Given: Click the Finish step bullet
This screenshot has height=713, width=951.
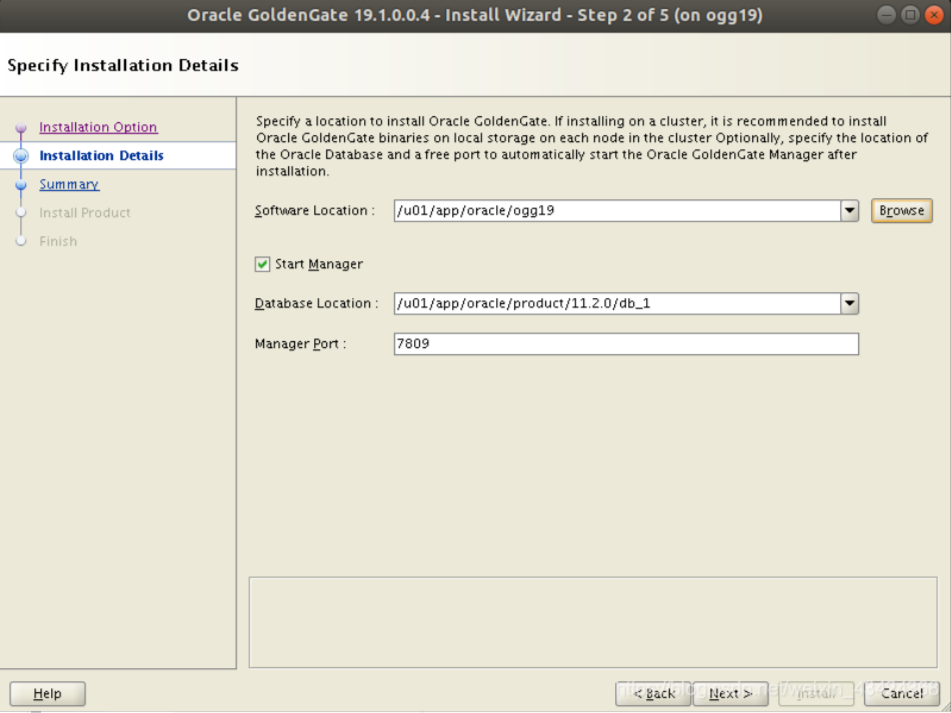Looking at the screenshot, I should 21,241.
